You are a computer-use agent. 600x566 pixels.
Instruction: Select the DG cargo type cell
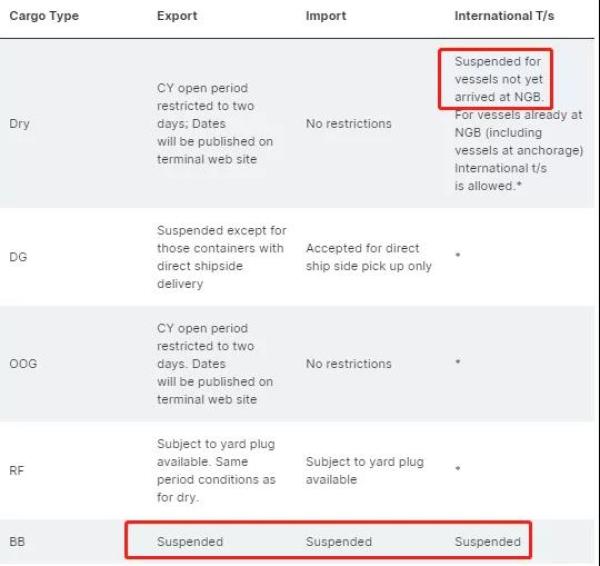coord(18,257)
